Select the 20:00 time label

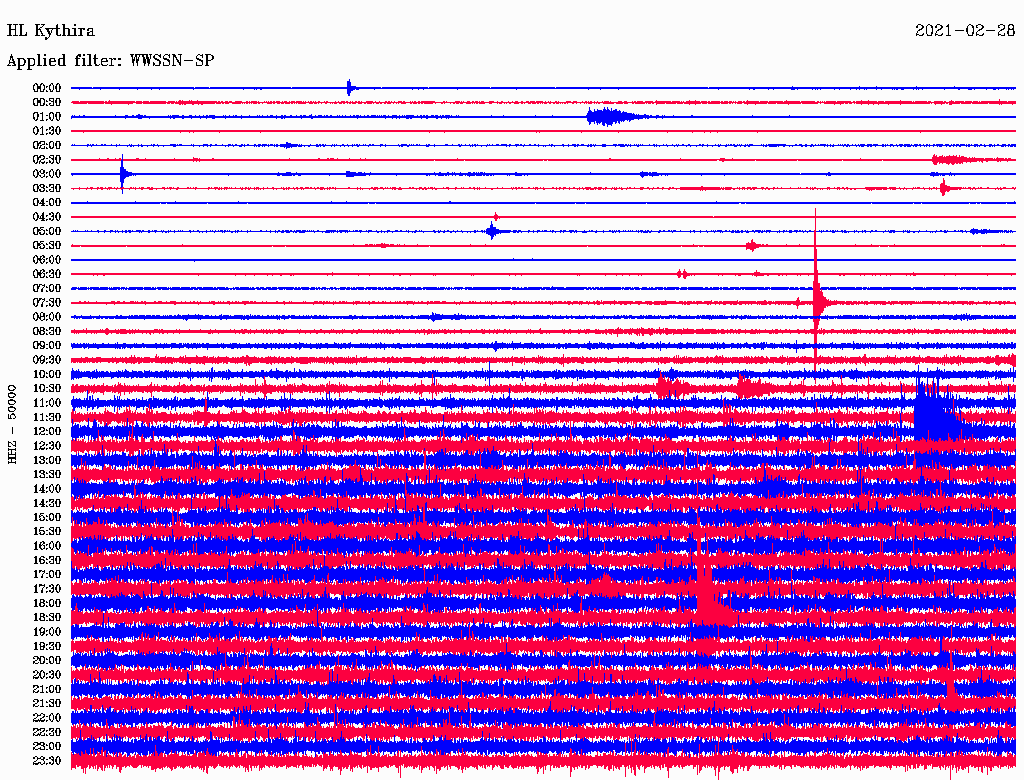(x=47, y=660)
